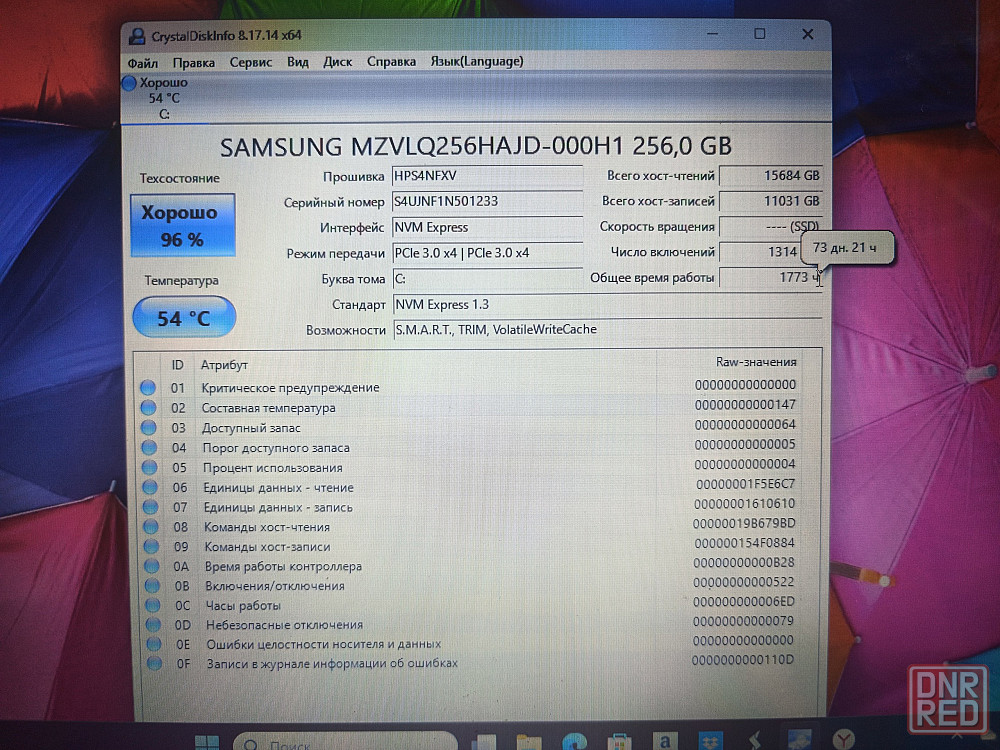The width and height of the screenshot is (1000, 750).
Task: Click raw value 000000154F0884
Action: coord(744,543)
